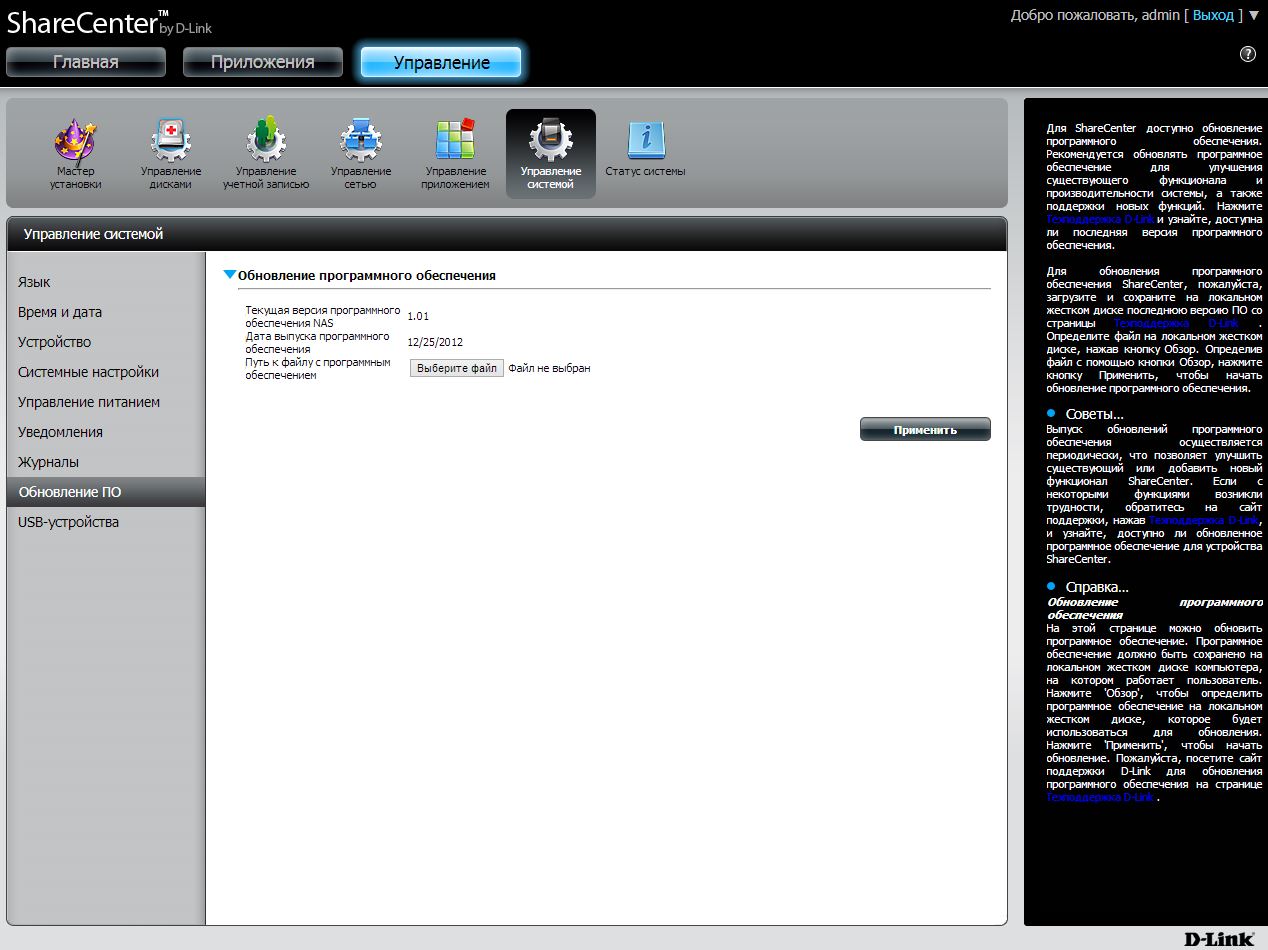1268x950 pixels.
Task: Click the Выберите файл button
Action: tap(457, 368)
